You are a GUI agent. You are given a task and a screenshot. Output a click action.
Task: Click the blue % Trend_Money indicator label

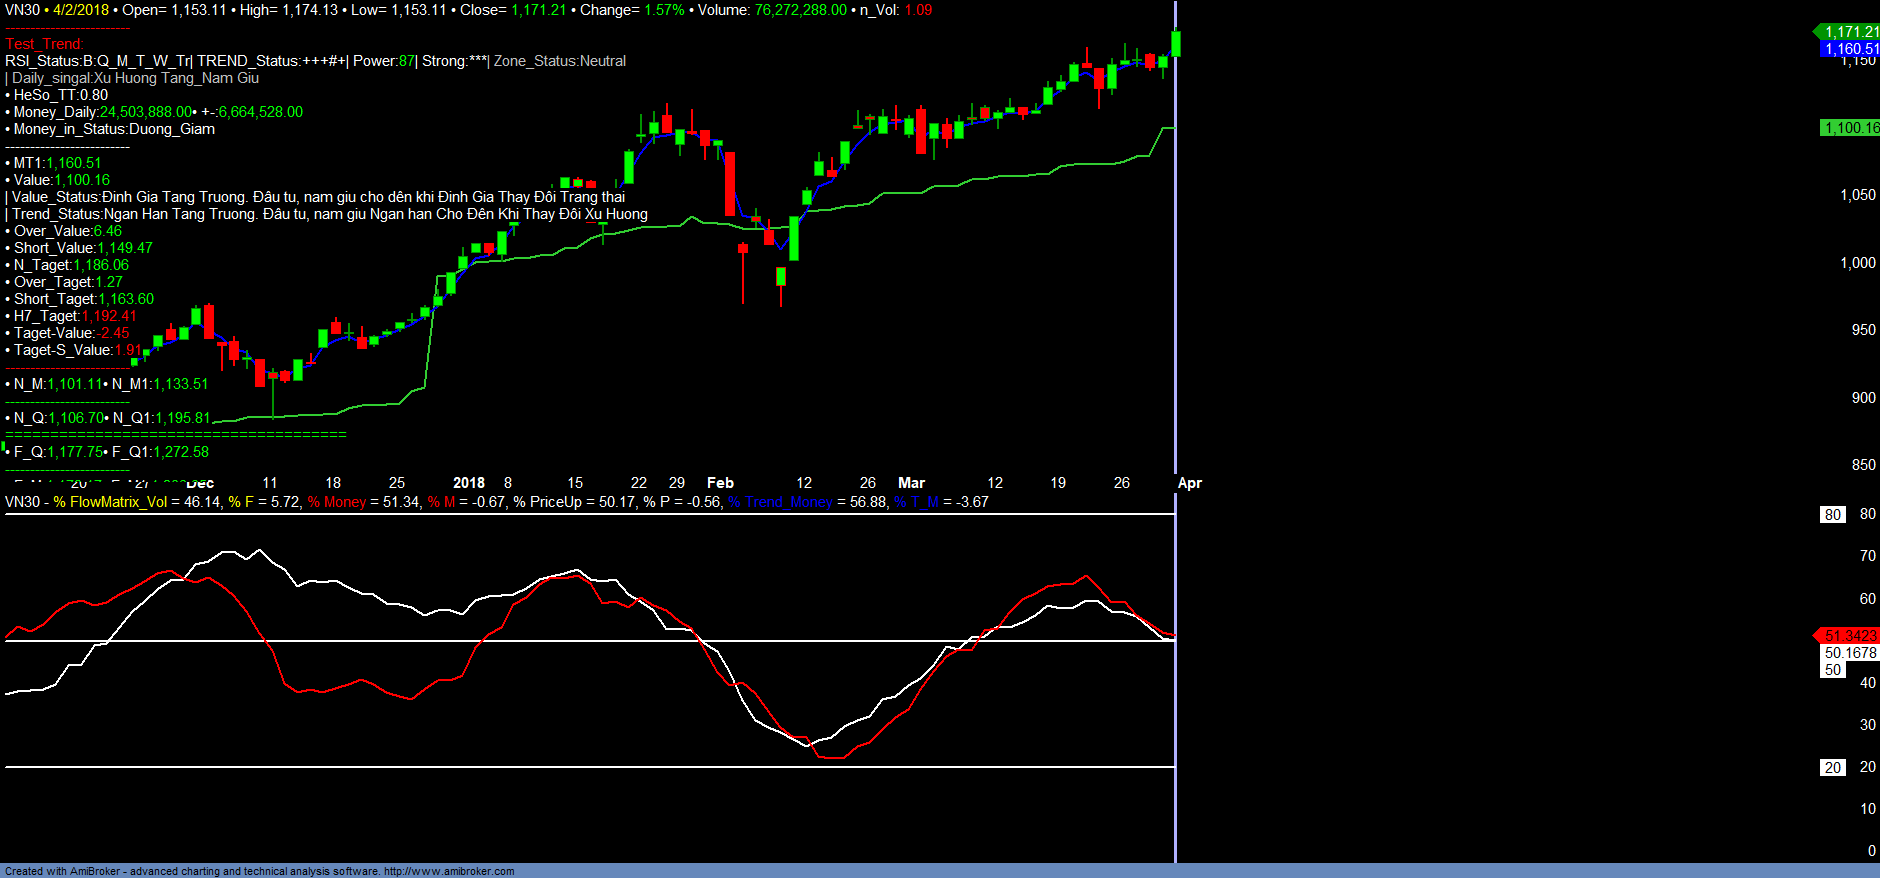(780, 502)
